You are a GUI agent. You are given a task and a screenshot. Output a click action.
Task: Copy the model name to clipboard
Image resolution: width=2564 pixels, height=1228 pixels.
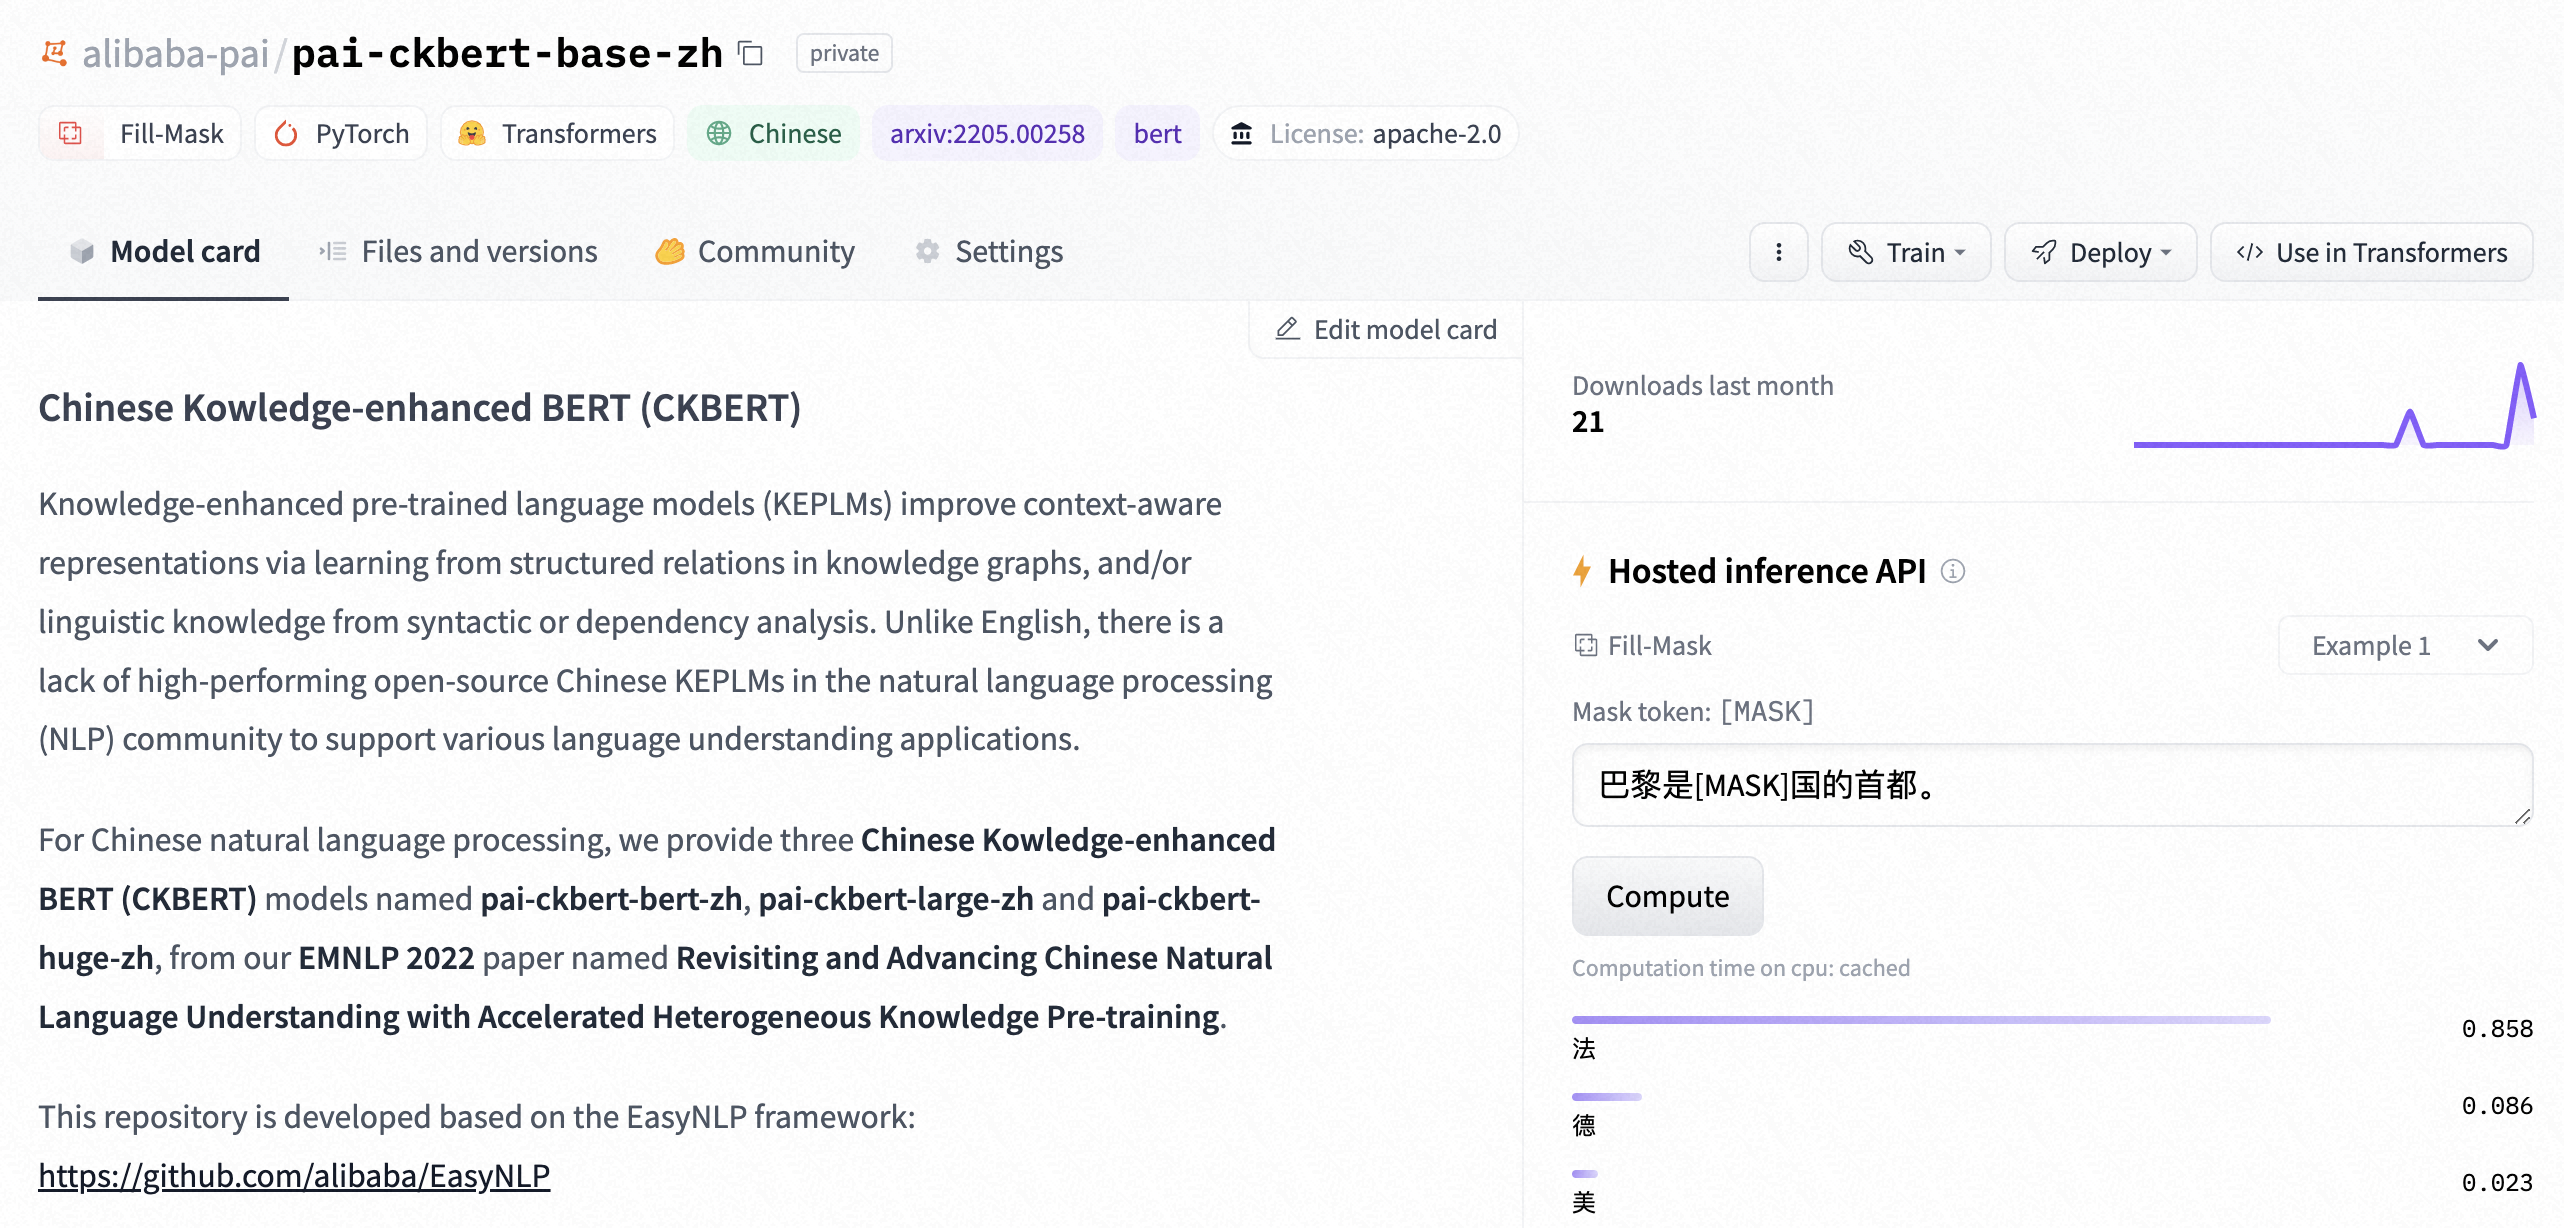(748, 53)
